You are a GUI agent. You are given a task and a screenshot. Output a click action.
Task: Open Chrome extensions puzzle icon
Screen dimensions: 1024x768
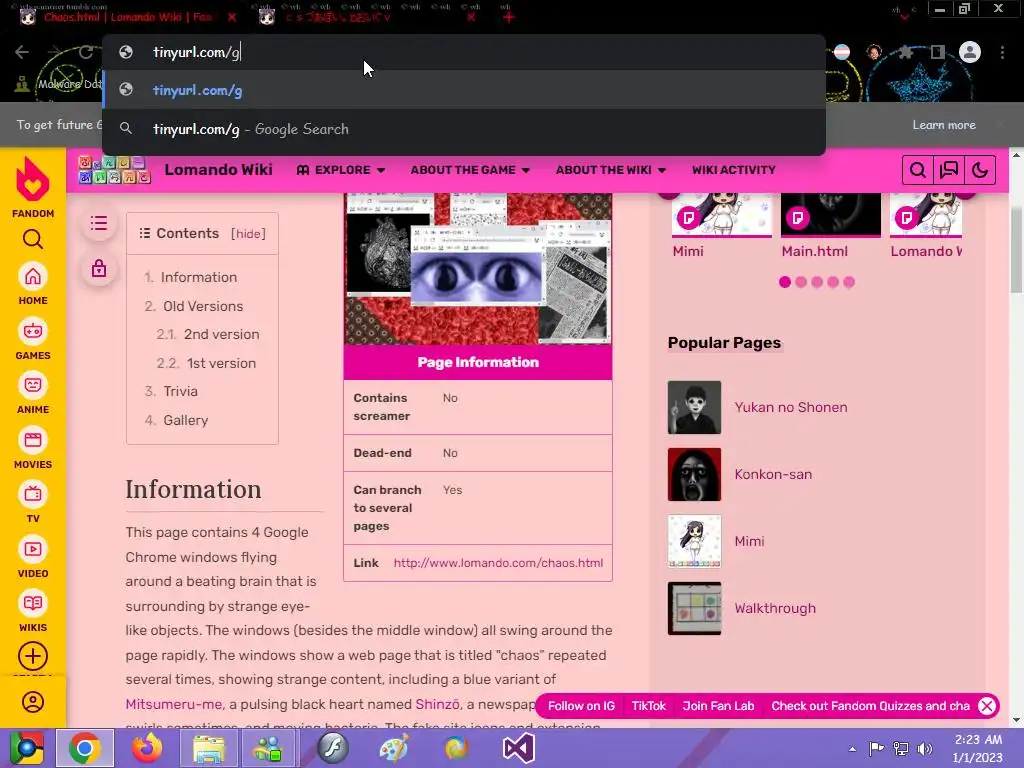tap(905, 52)
